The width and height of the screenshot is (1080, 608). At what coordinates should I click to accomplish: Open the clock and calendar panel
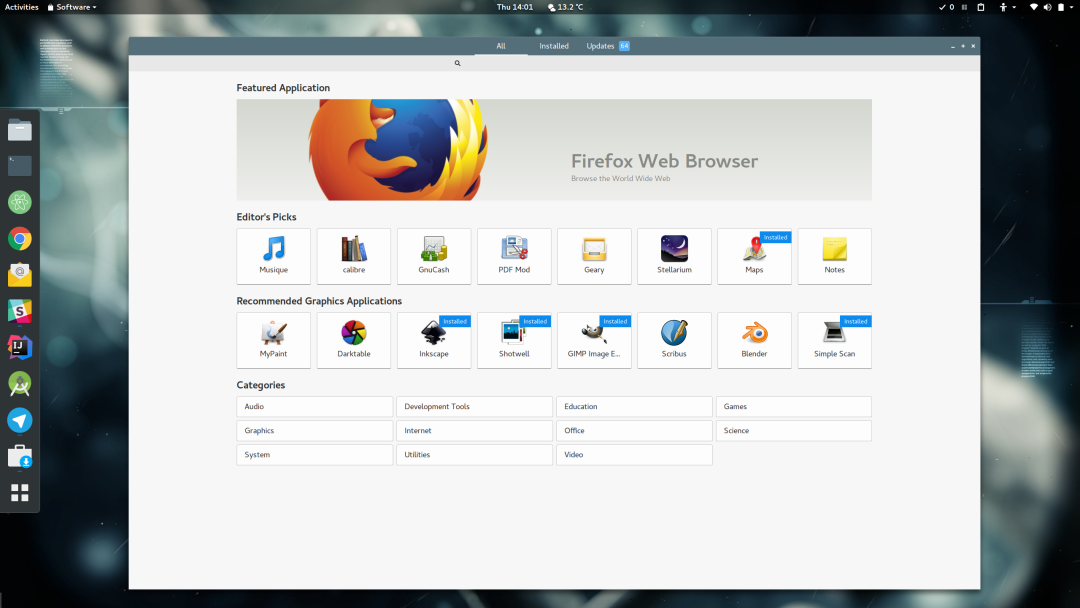coord(515,7)
